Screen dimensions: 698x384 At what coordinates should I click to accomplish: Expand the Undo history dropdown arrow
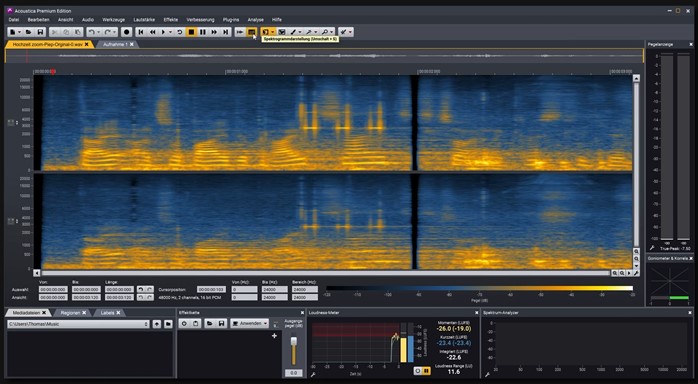[x=98, y=32]
